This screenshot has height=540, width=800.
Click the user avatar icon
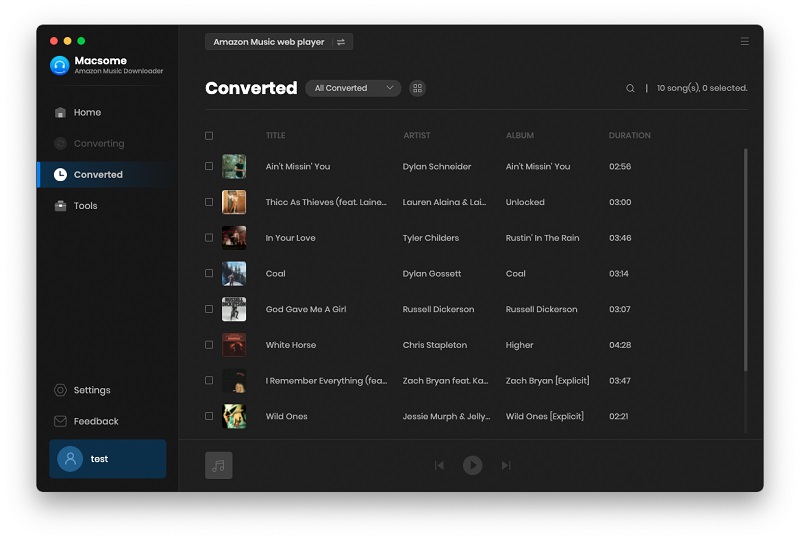[x=70, y=459]
